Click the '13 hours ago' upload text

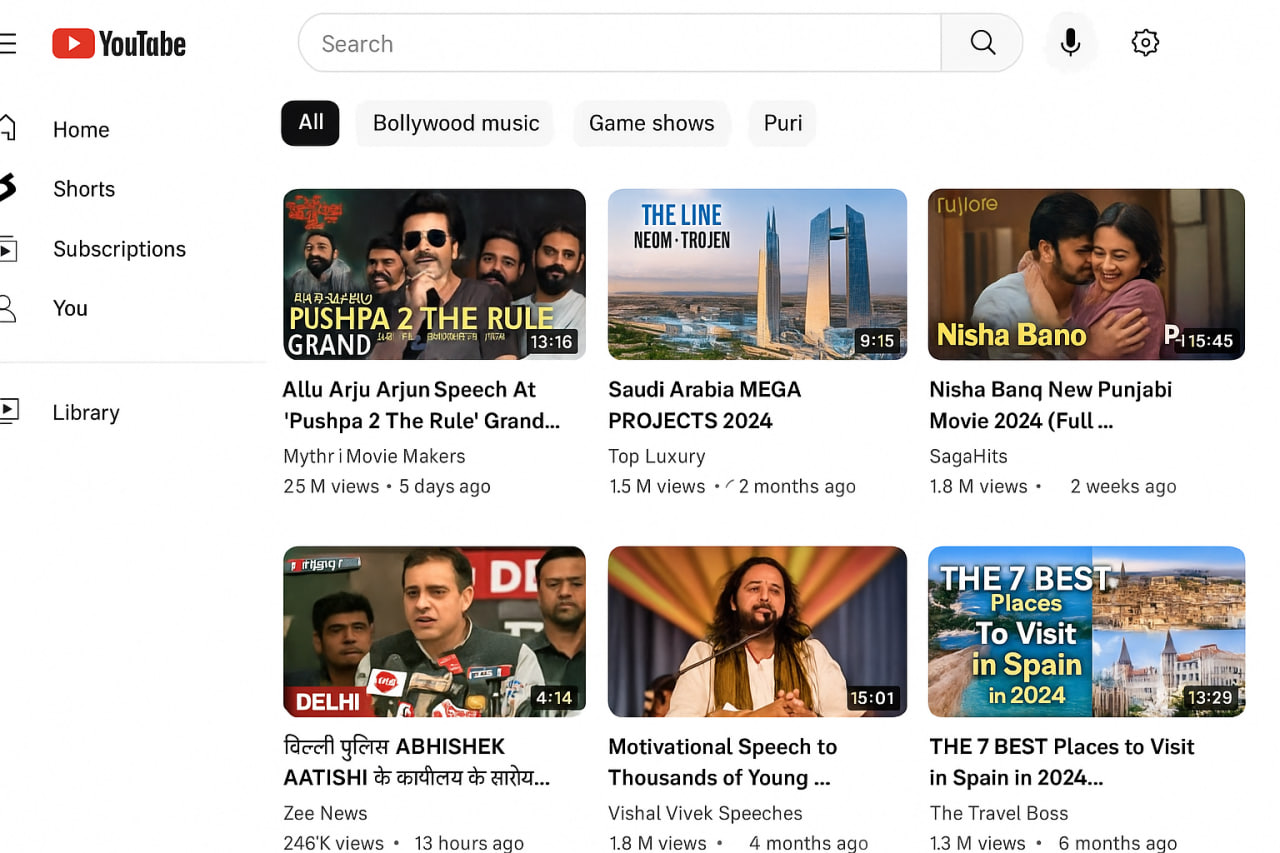click(x=469, y=843)
